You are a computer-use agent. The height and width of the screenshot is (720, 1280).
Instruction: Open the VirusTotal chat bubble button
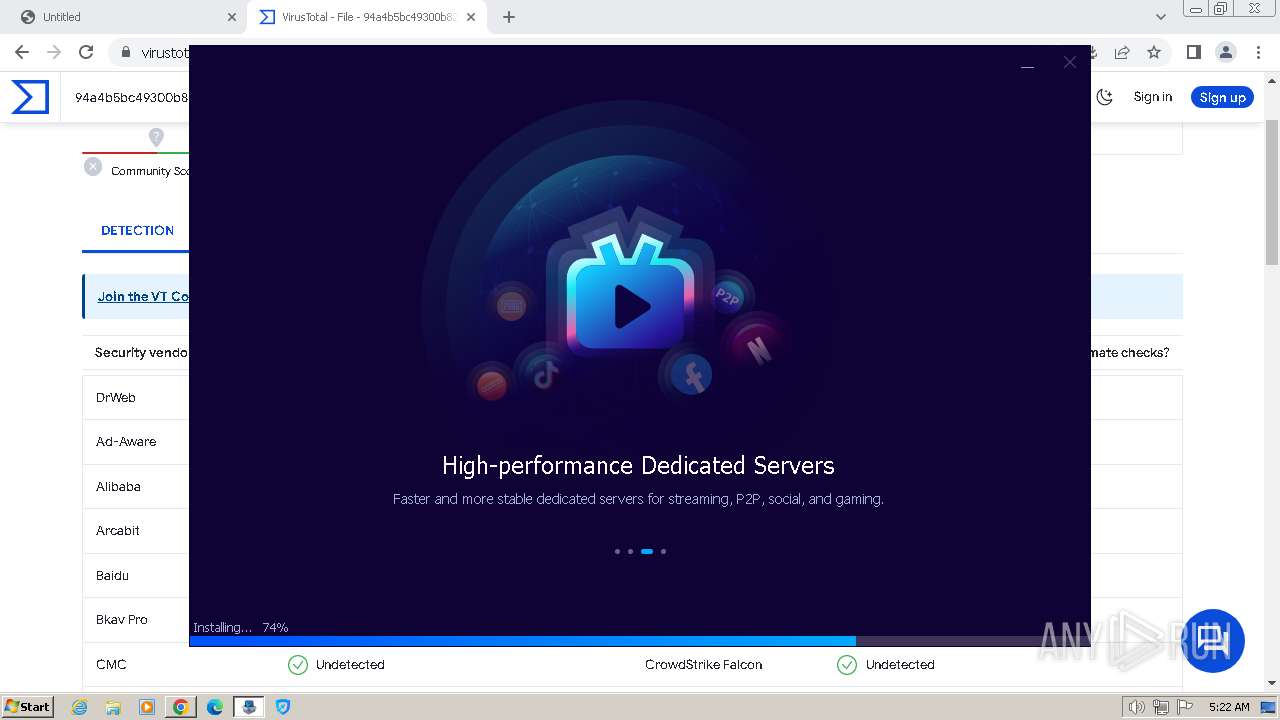pyautogui.click(x=1213, y=641)
